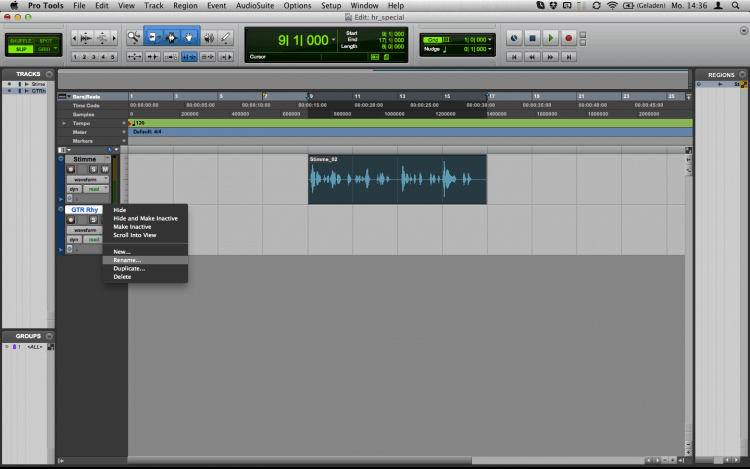Click the audio waveform zoom icon
This screenshot has height=469, width=750.
(86, 38)
